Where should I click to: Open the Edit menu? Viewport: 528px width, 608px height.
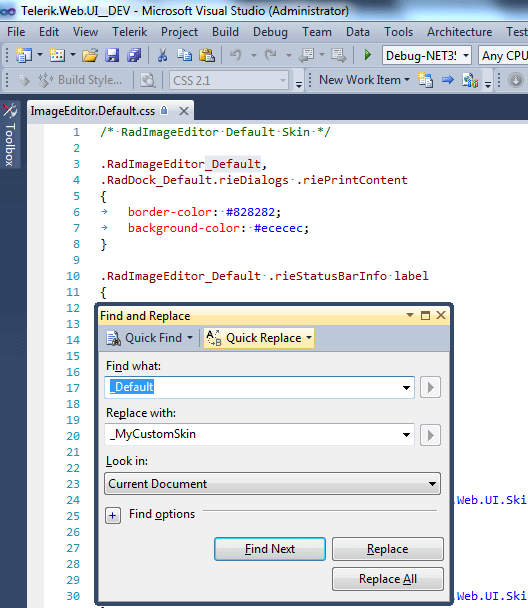pyautogui.click(x=49, y=32)
